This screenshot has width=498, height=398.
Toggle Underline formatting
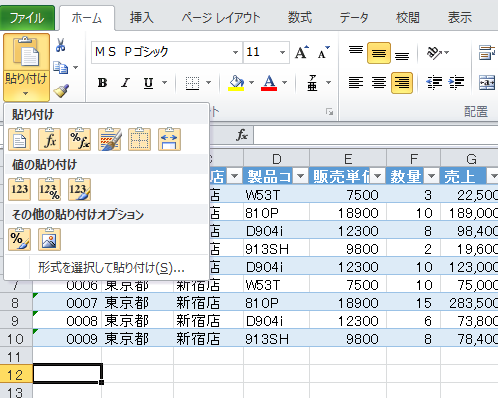(x=148, y=83)
